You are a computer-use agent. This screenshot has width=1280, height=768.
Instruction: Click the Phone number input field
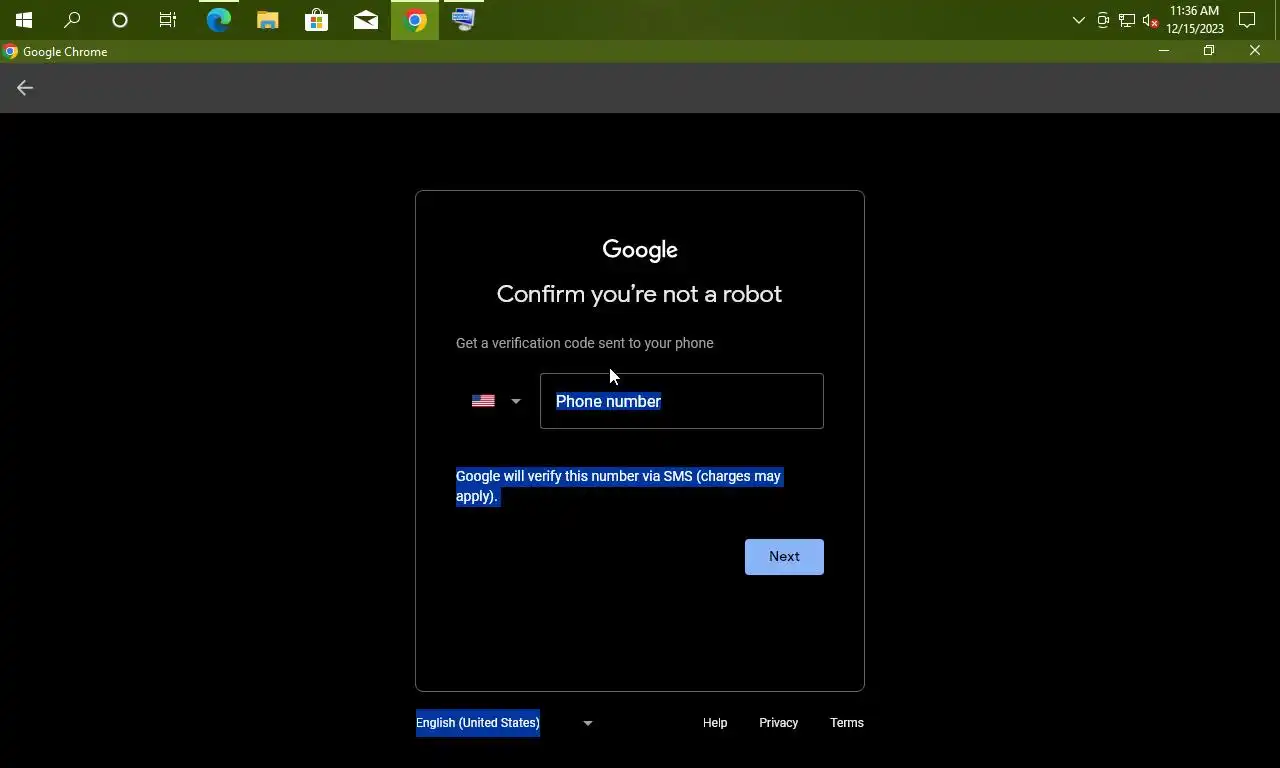pyautogui.click(x=682, y=401)
